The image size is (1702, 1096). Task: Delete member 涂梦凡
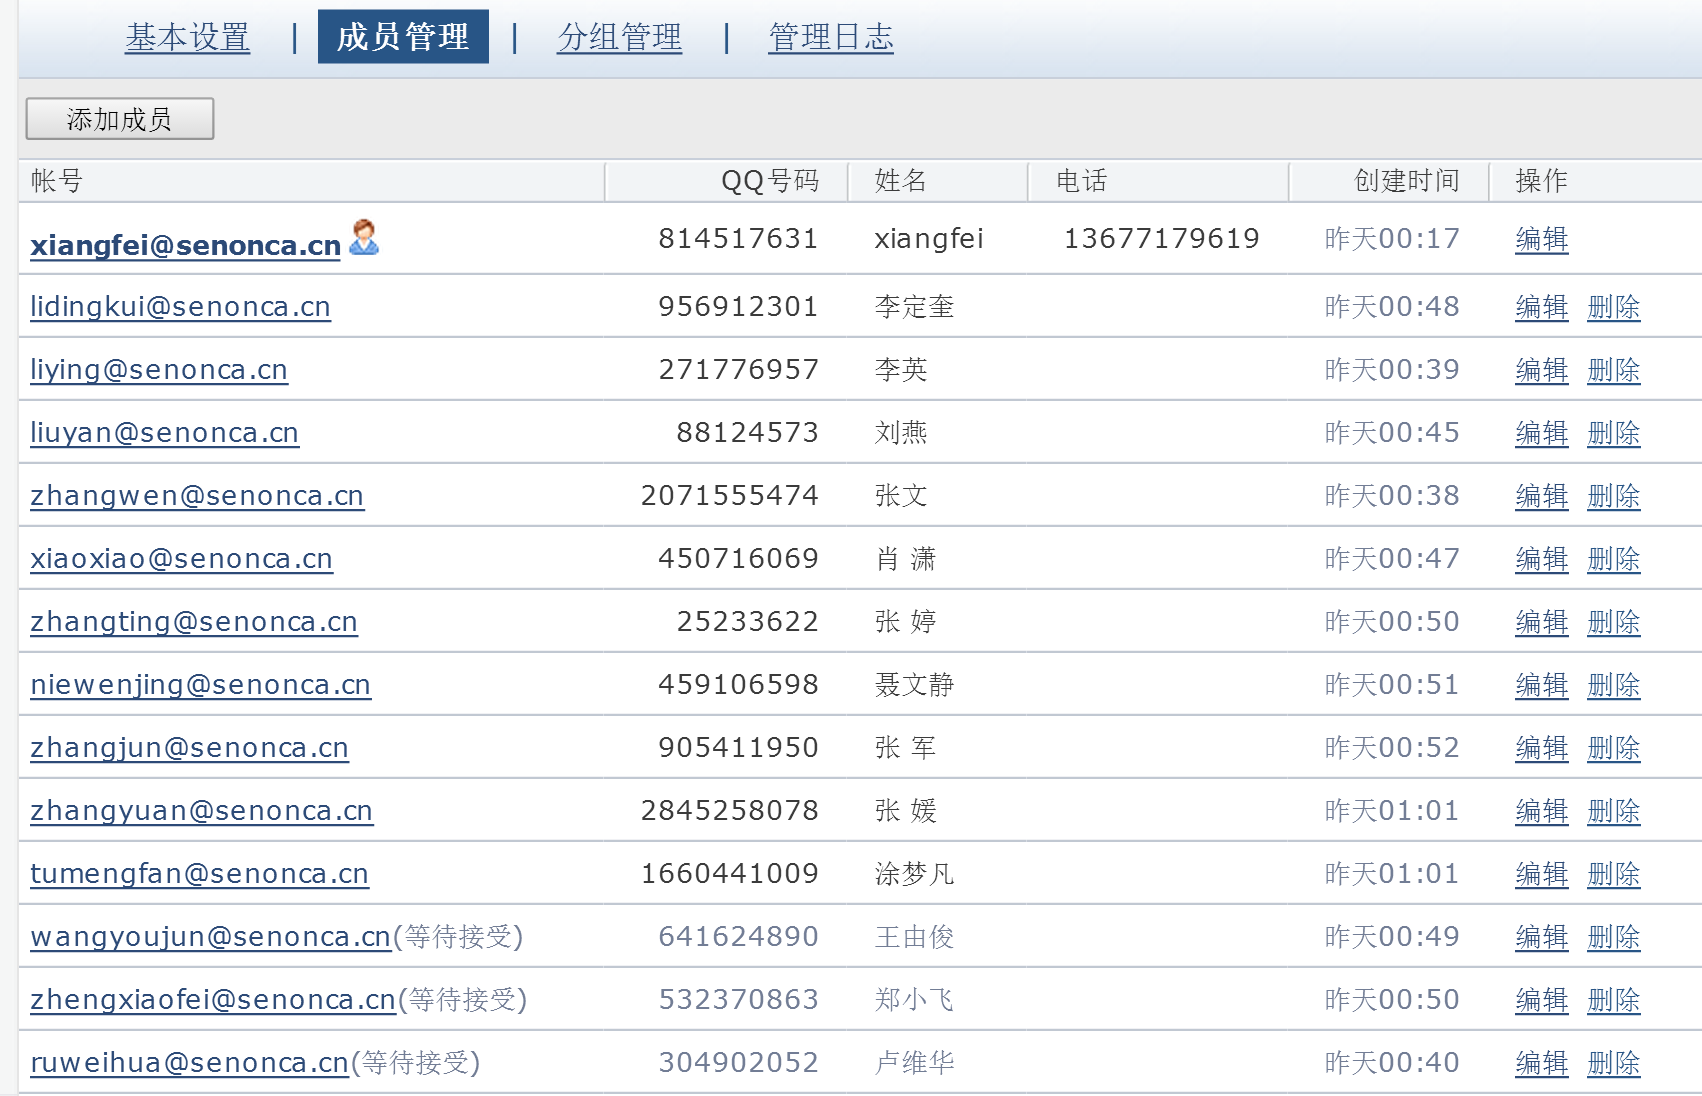tap(1614, 874)
